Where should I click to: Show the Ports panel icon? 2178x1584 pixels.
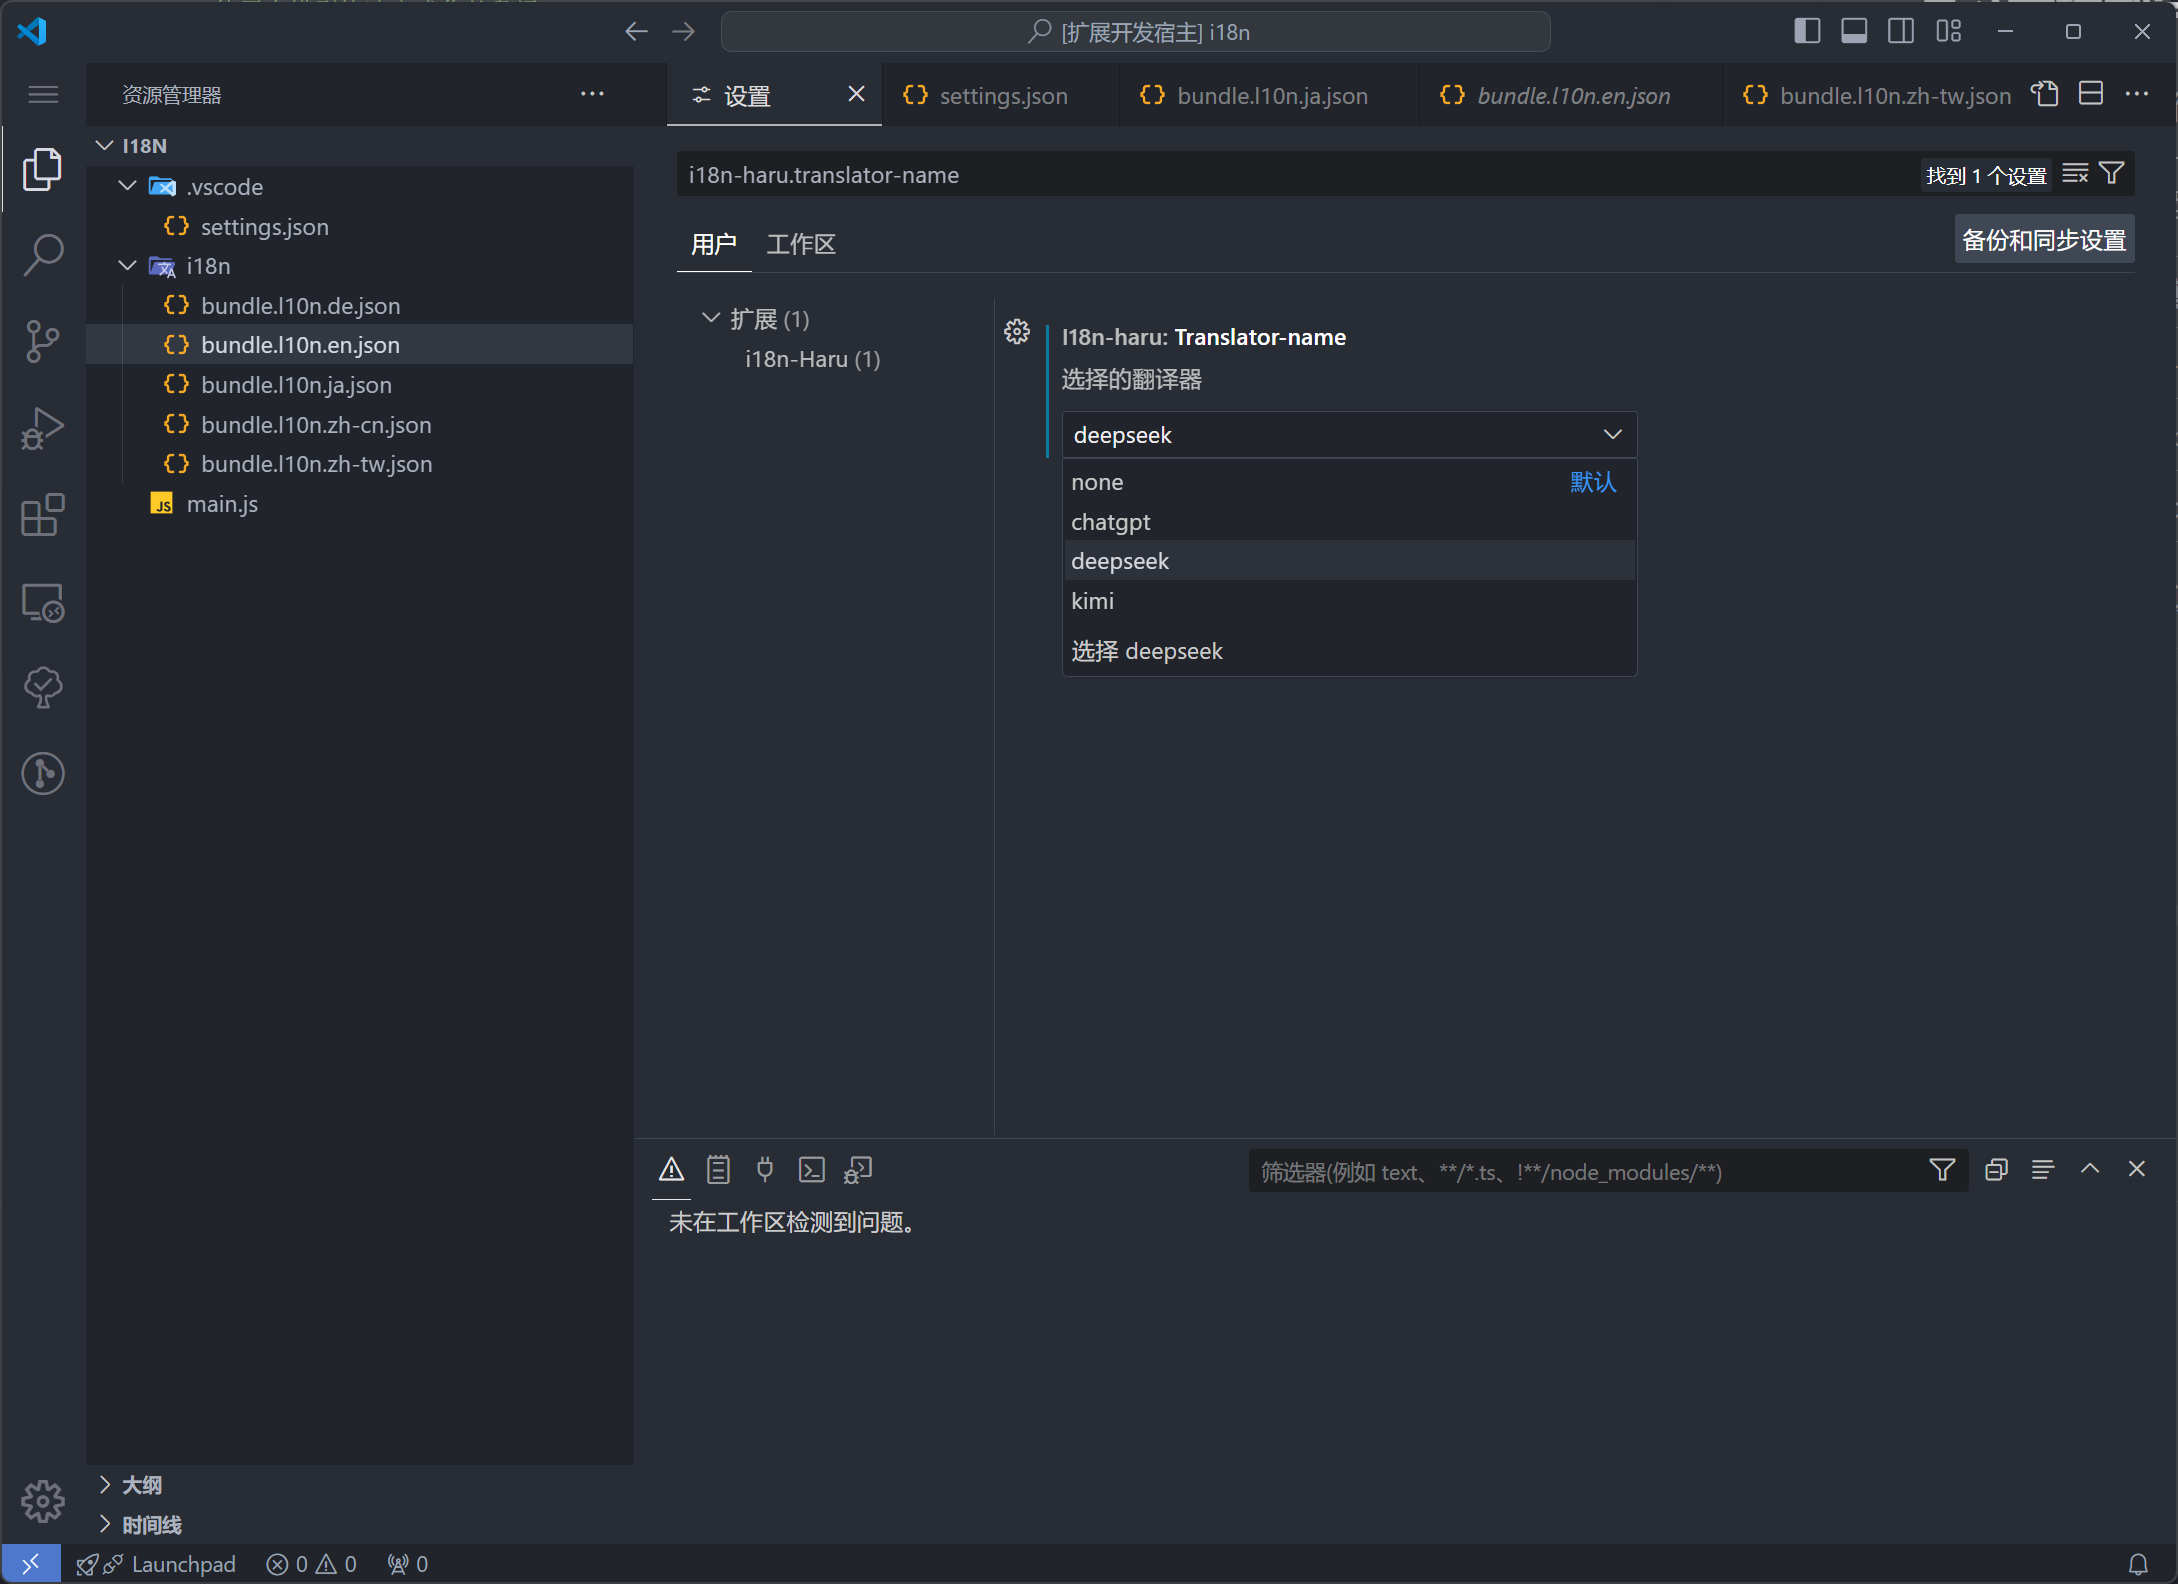[x=858, y=1170]
